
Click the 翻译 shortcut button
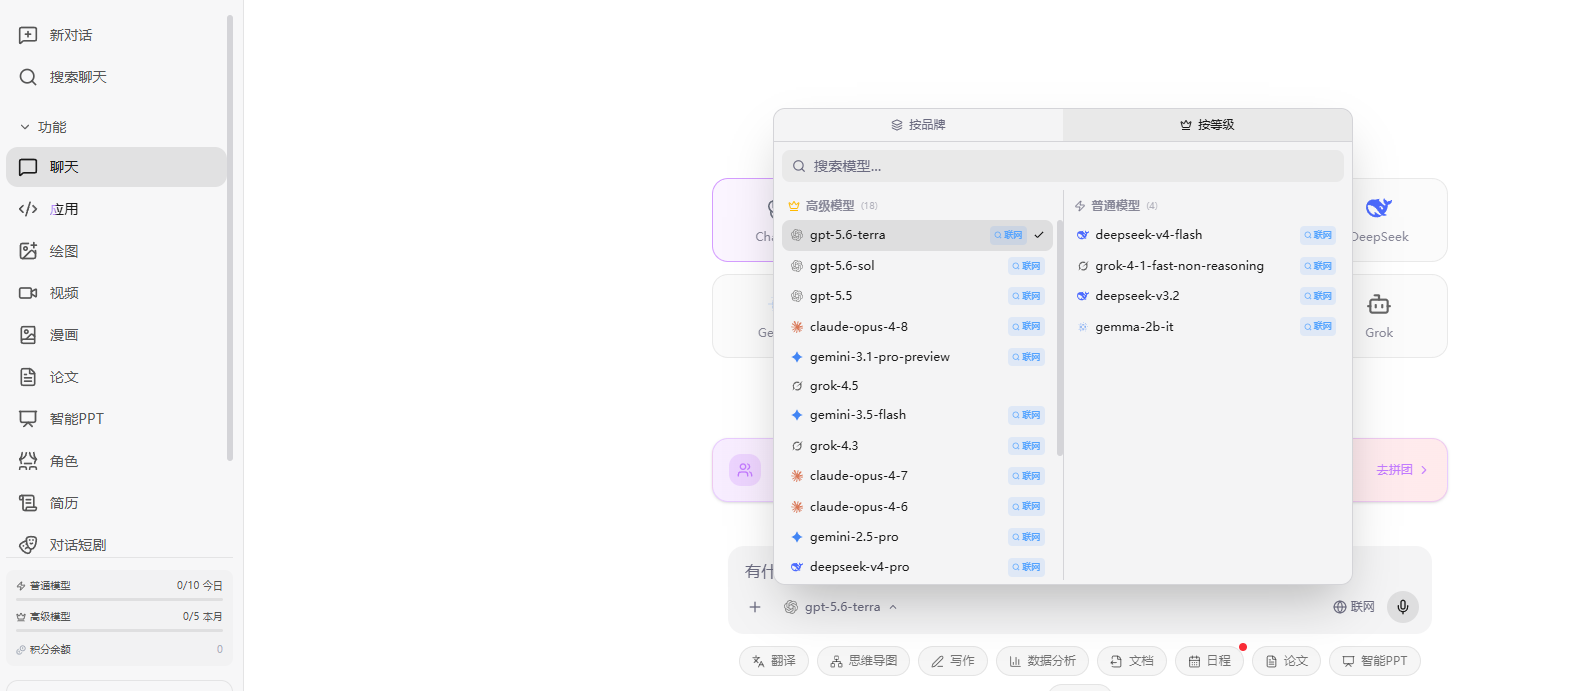pos(774,661)
